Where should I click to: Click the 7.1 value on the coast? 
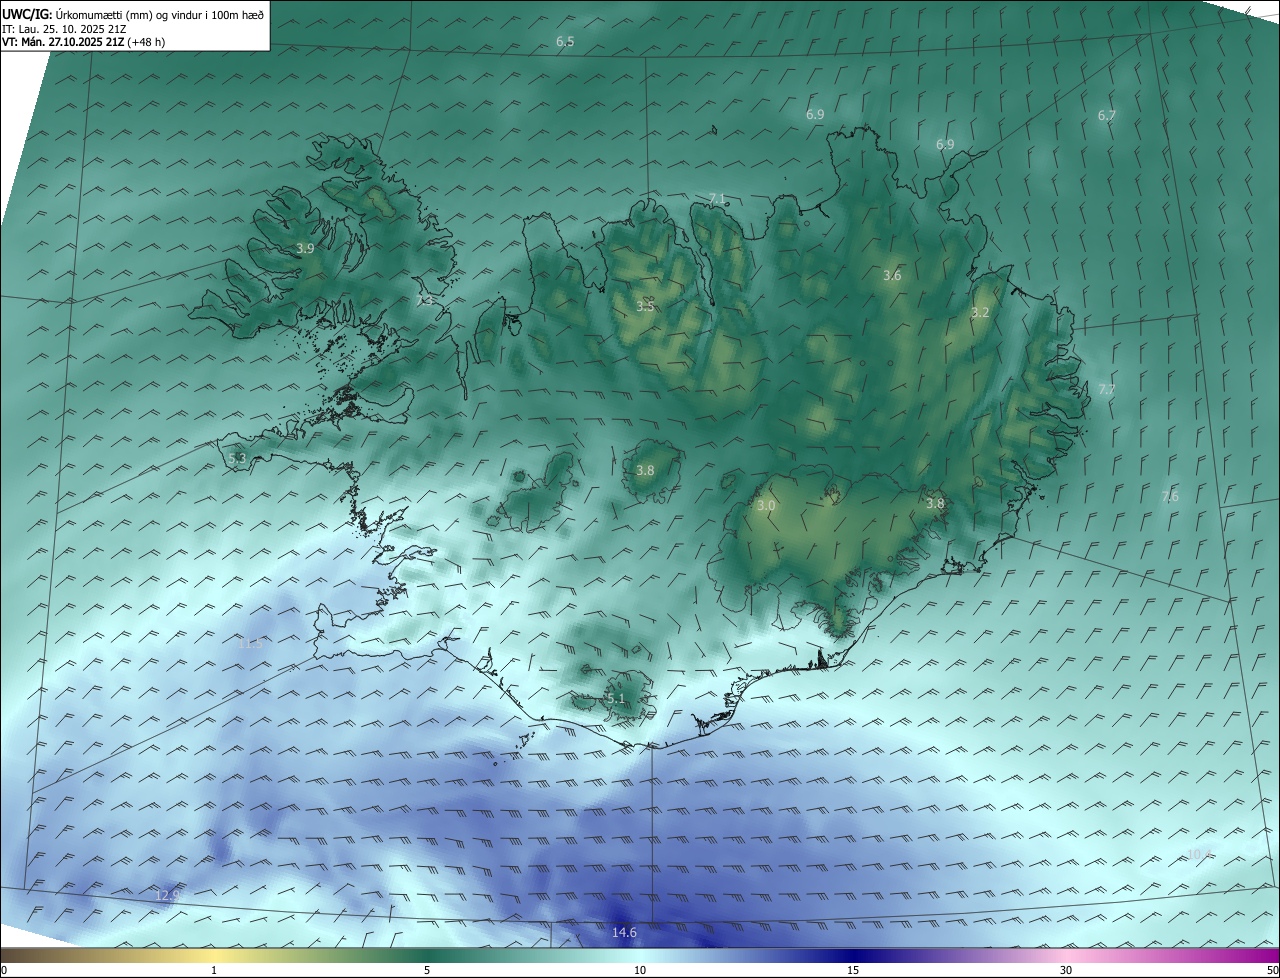coord(716,199)
